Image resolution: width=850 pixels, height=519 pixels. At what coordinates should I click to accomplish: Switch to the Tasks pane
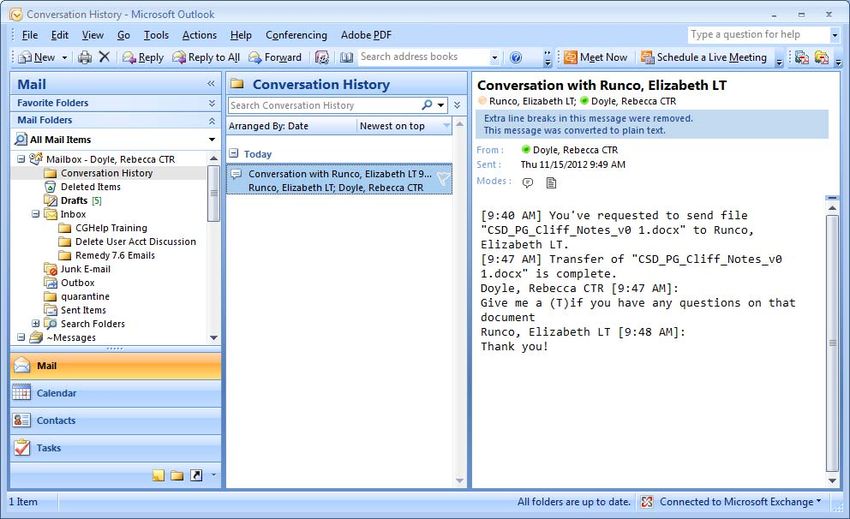point(115,448)
